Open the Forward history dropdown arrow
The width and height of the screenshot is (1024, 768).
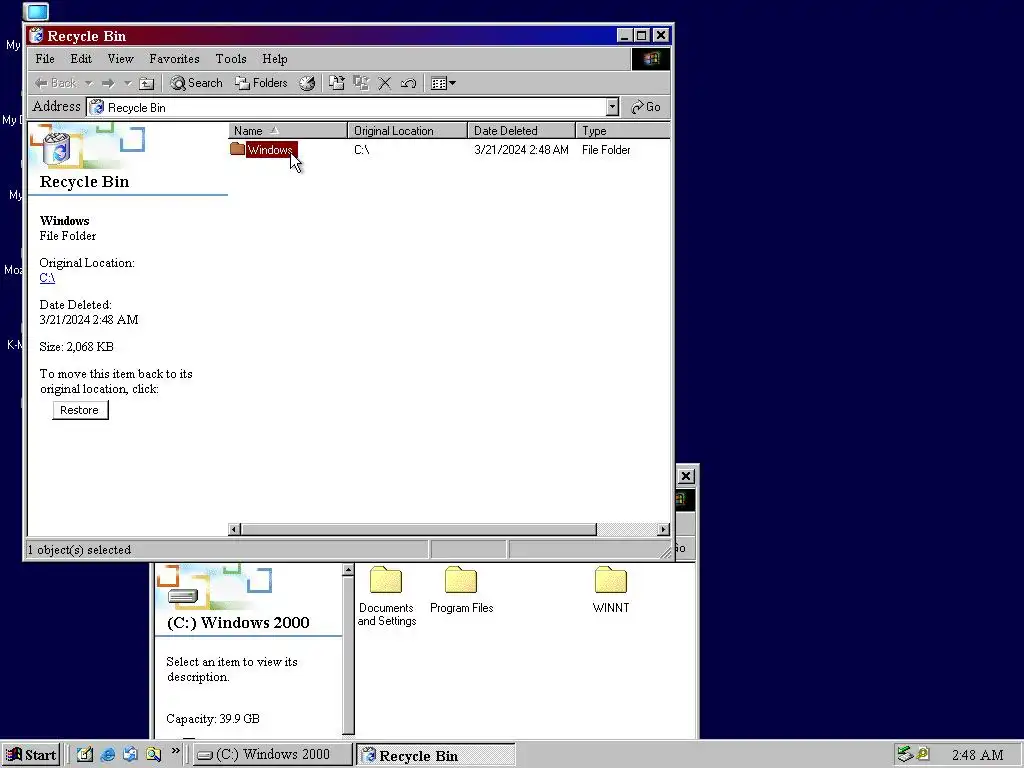(128, 83)
